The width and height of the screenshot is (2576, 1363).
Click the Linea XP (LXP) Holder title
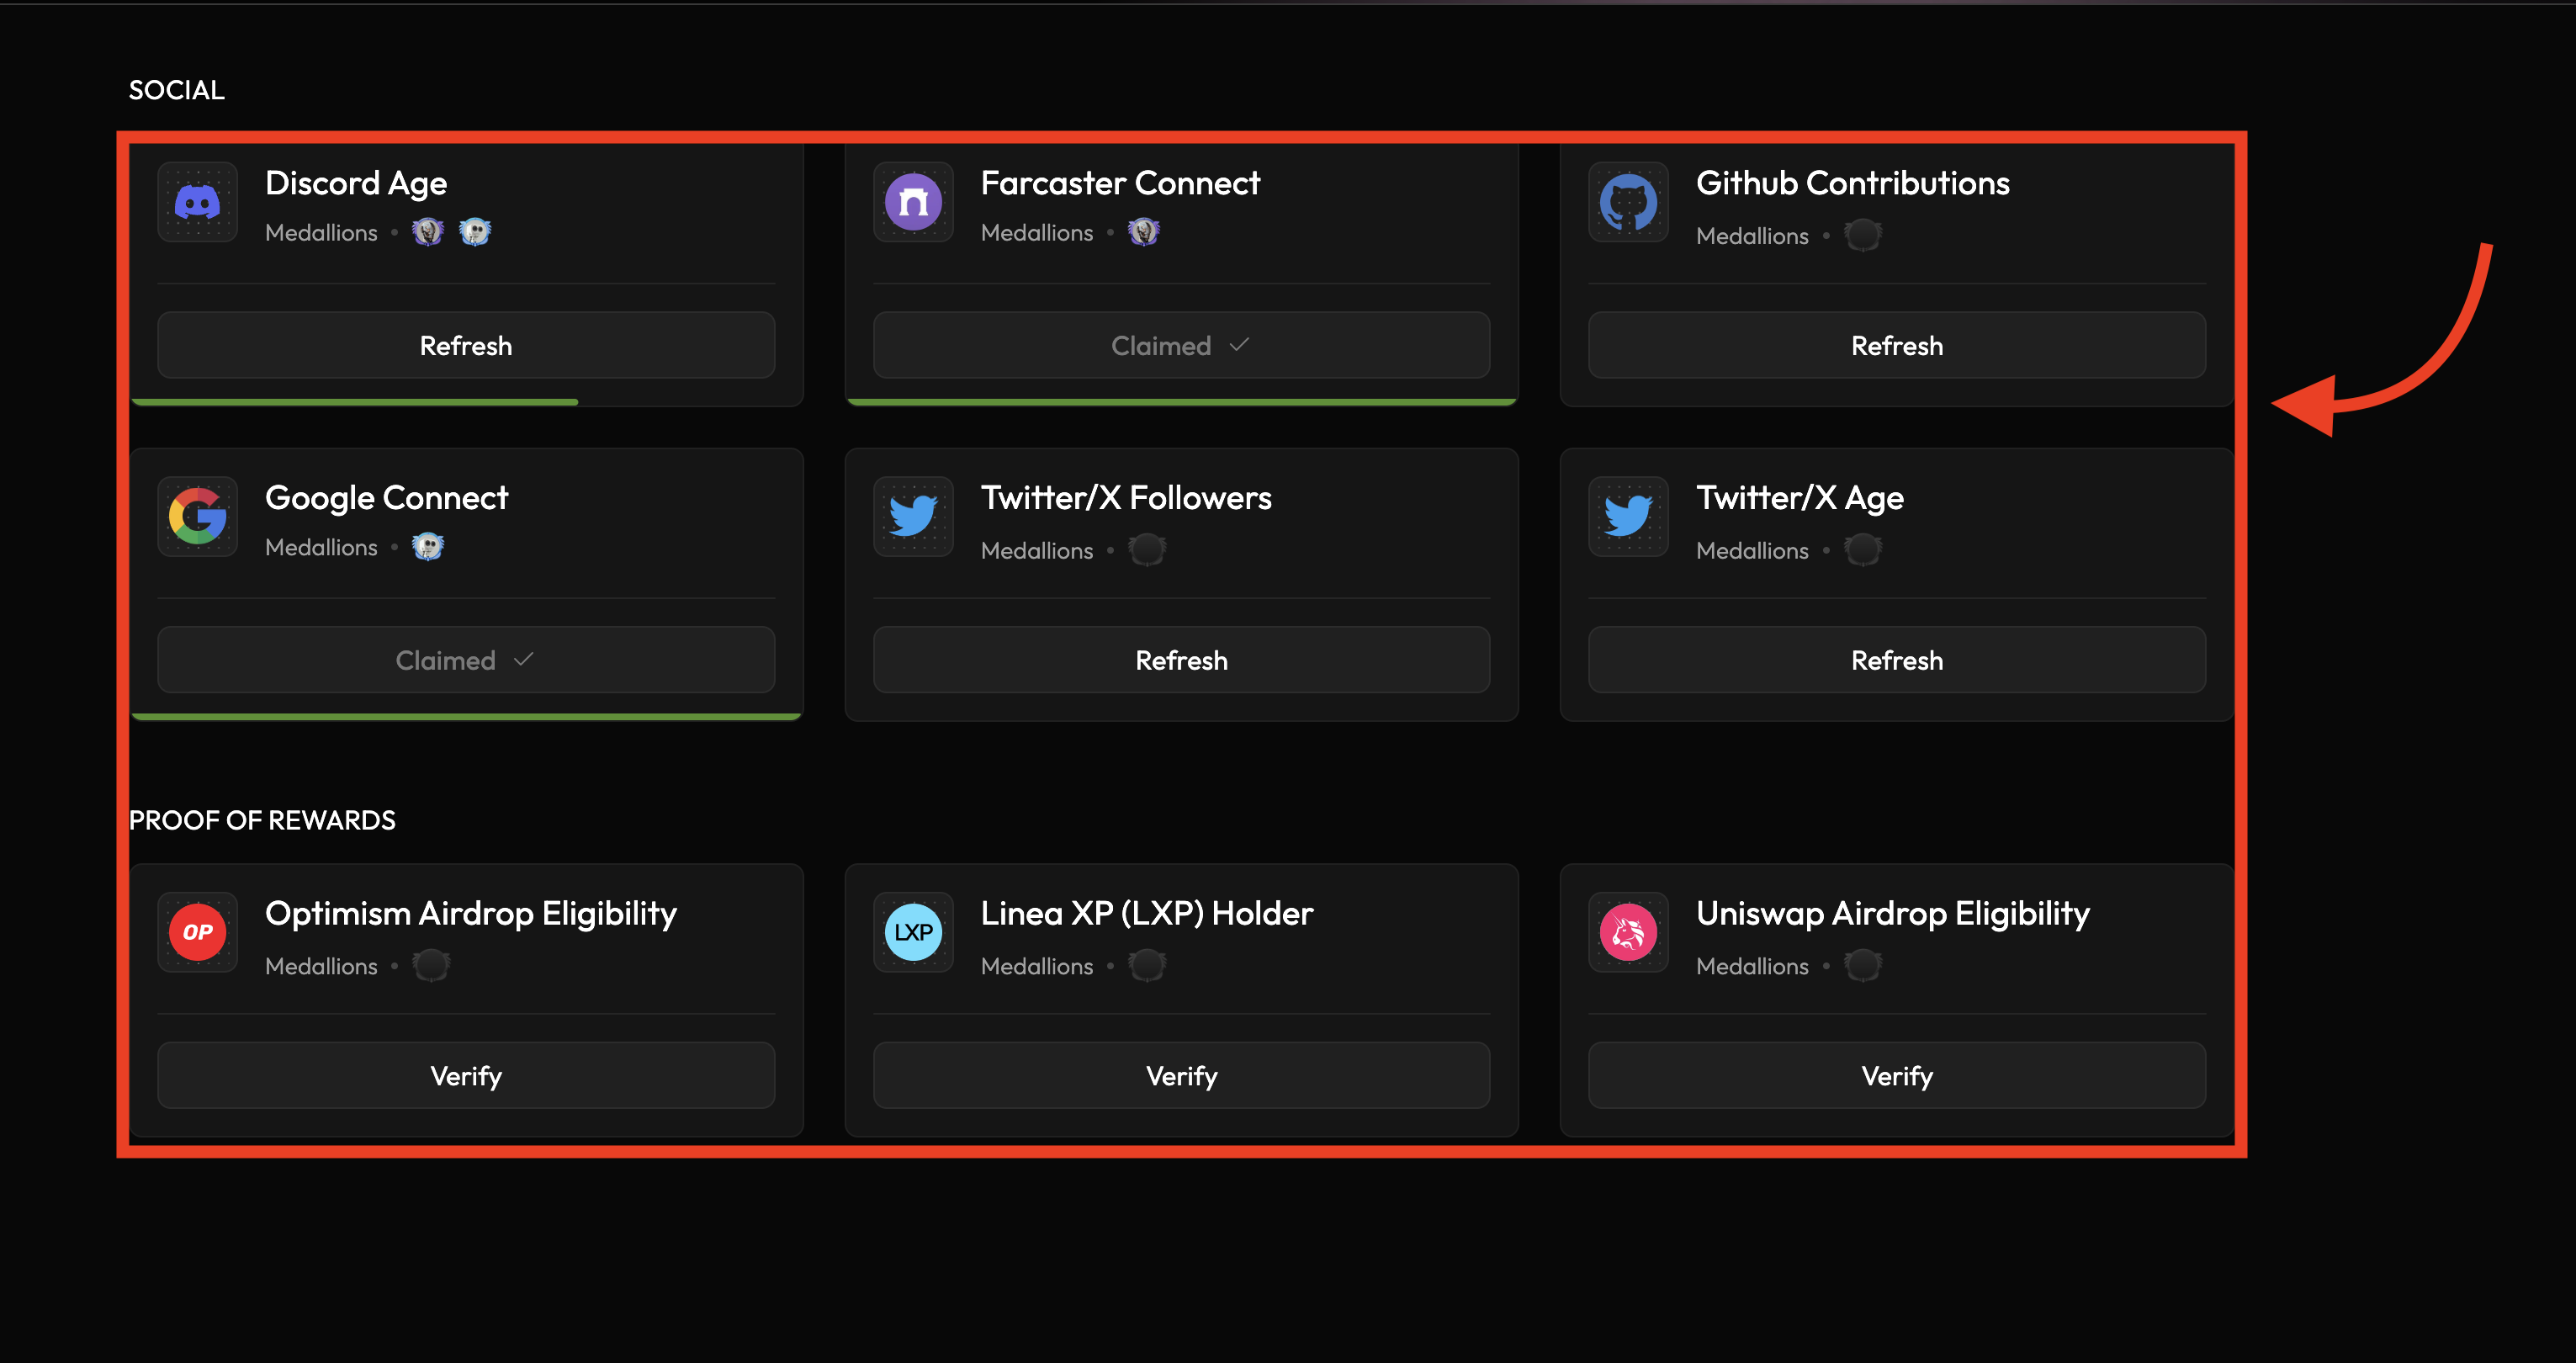tap(1147, 914)
